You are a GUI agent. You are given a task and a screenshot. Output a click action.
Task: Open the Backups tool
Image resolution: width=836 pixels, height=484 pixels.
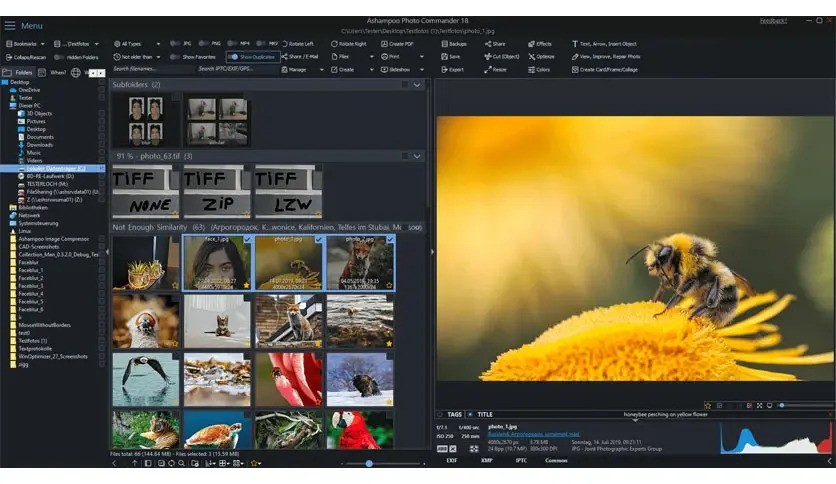coord(454,44)
